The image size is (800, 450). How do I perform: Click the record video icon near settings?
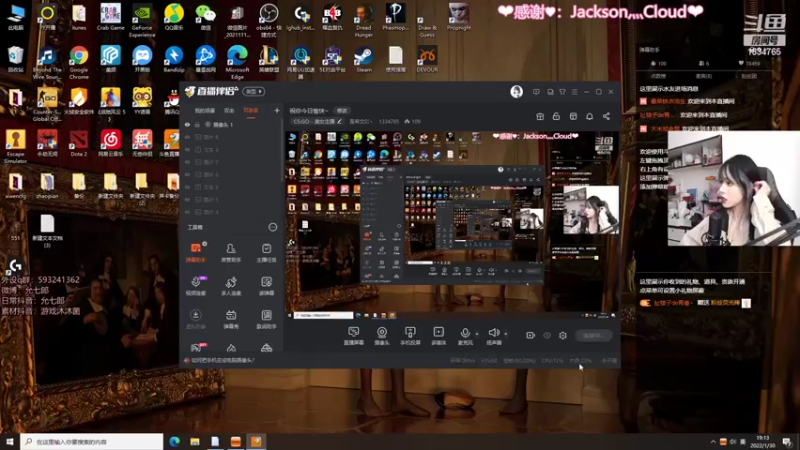[531, 335]
